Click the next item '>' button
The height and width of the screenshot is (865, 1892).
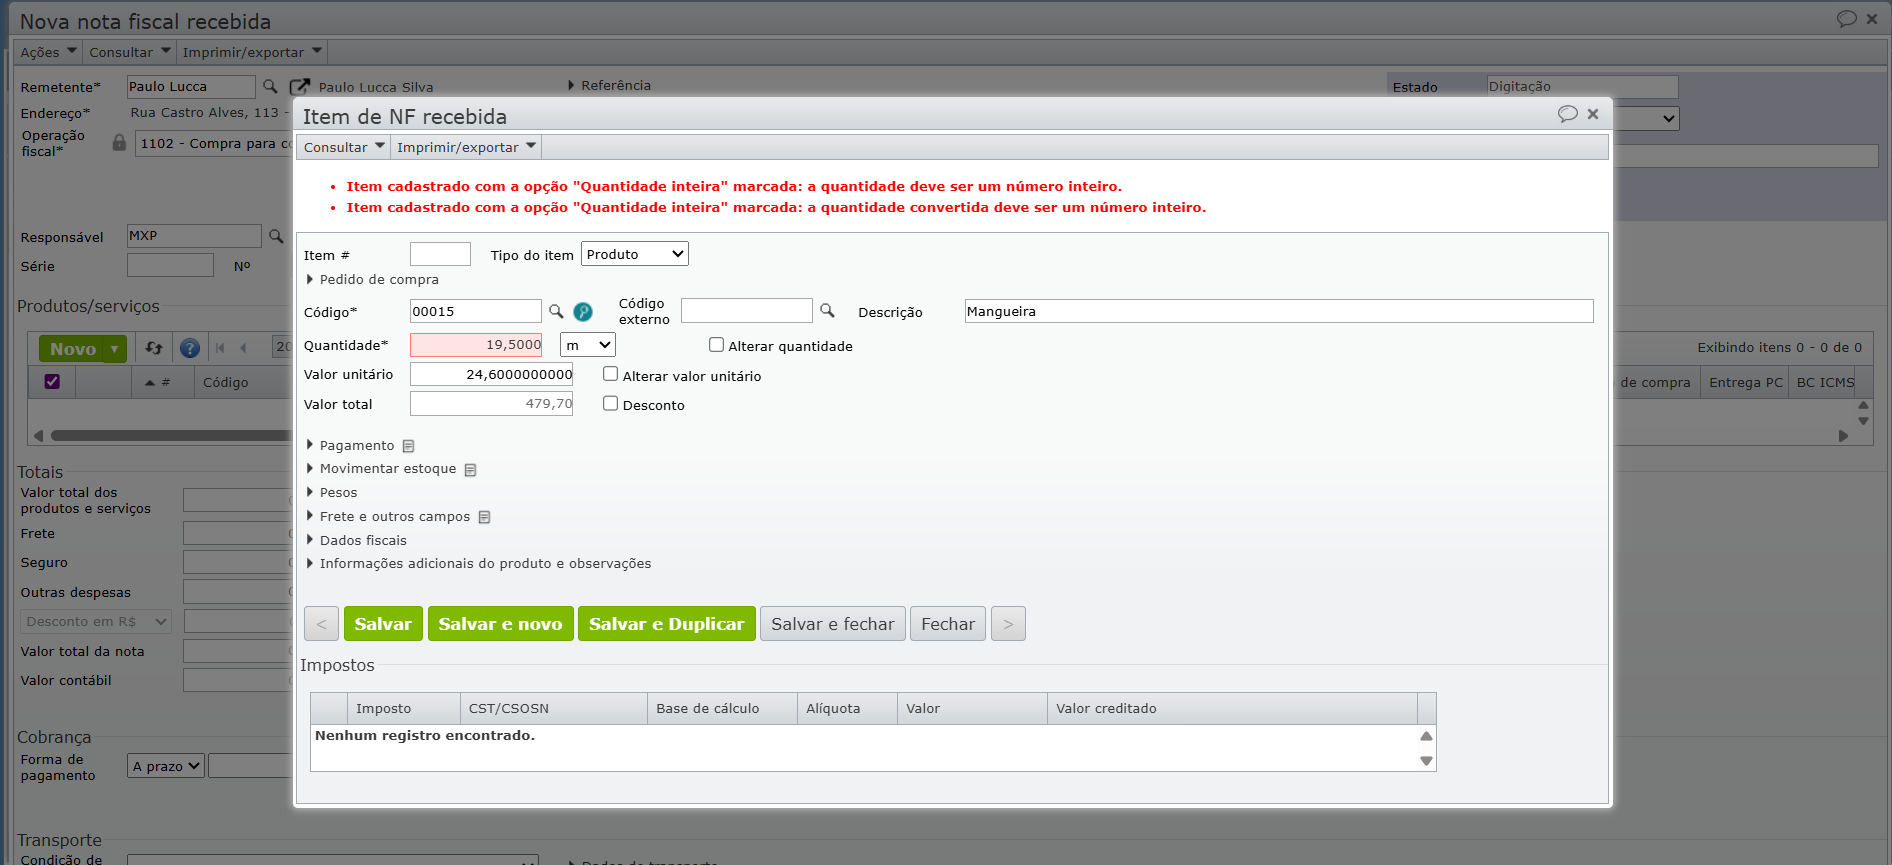click(1008, 624)
